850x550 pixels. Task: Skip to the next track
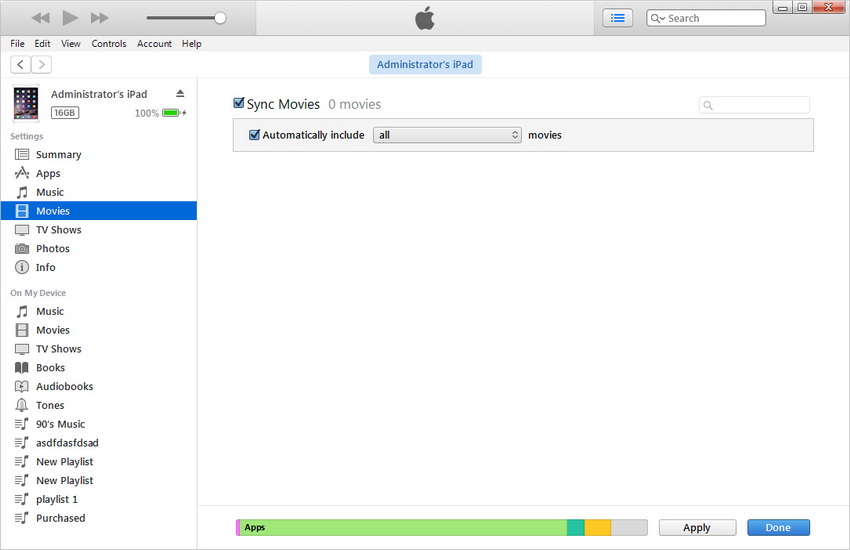point(99,18)
